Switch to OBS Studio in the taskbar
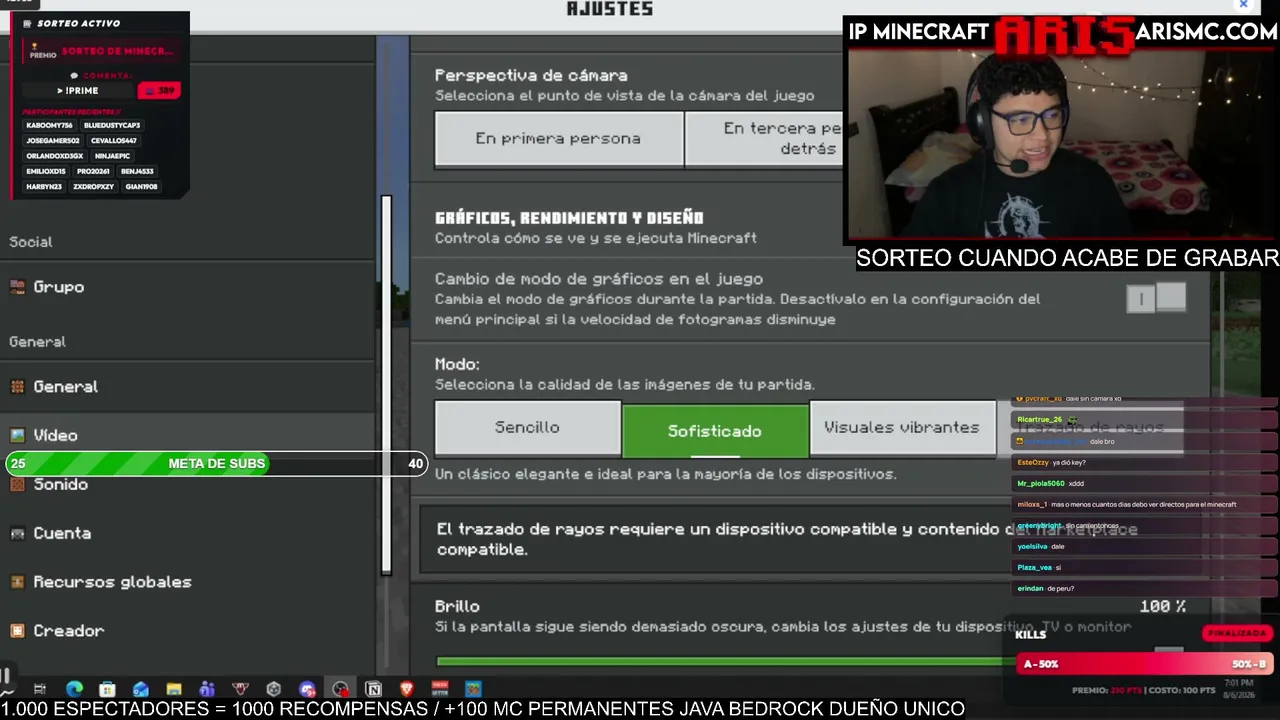Screen dimensions: 1280x720 340,689
